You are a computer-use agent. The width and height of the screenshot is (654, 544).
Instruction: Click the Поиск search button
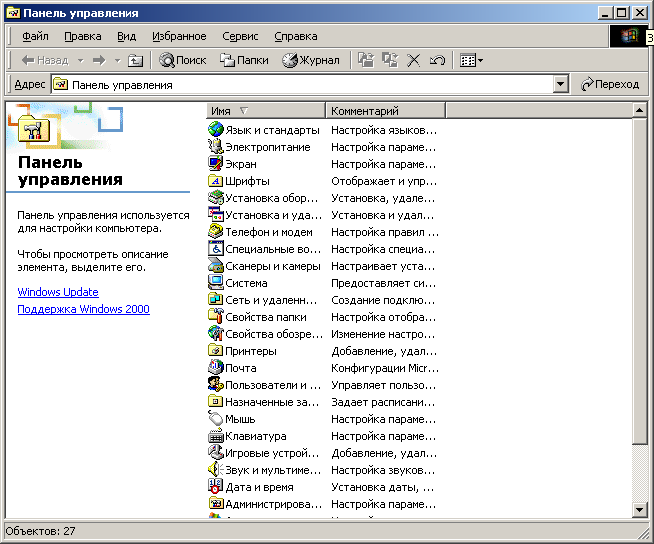(183, 60)
